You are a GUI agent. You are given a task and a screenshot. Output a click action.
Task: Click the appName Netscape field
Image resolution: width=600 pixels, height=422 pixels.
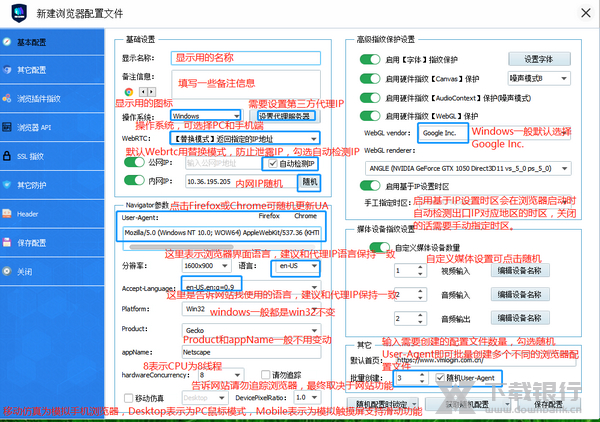coord(252,352)
